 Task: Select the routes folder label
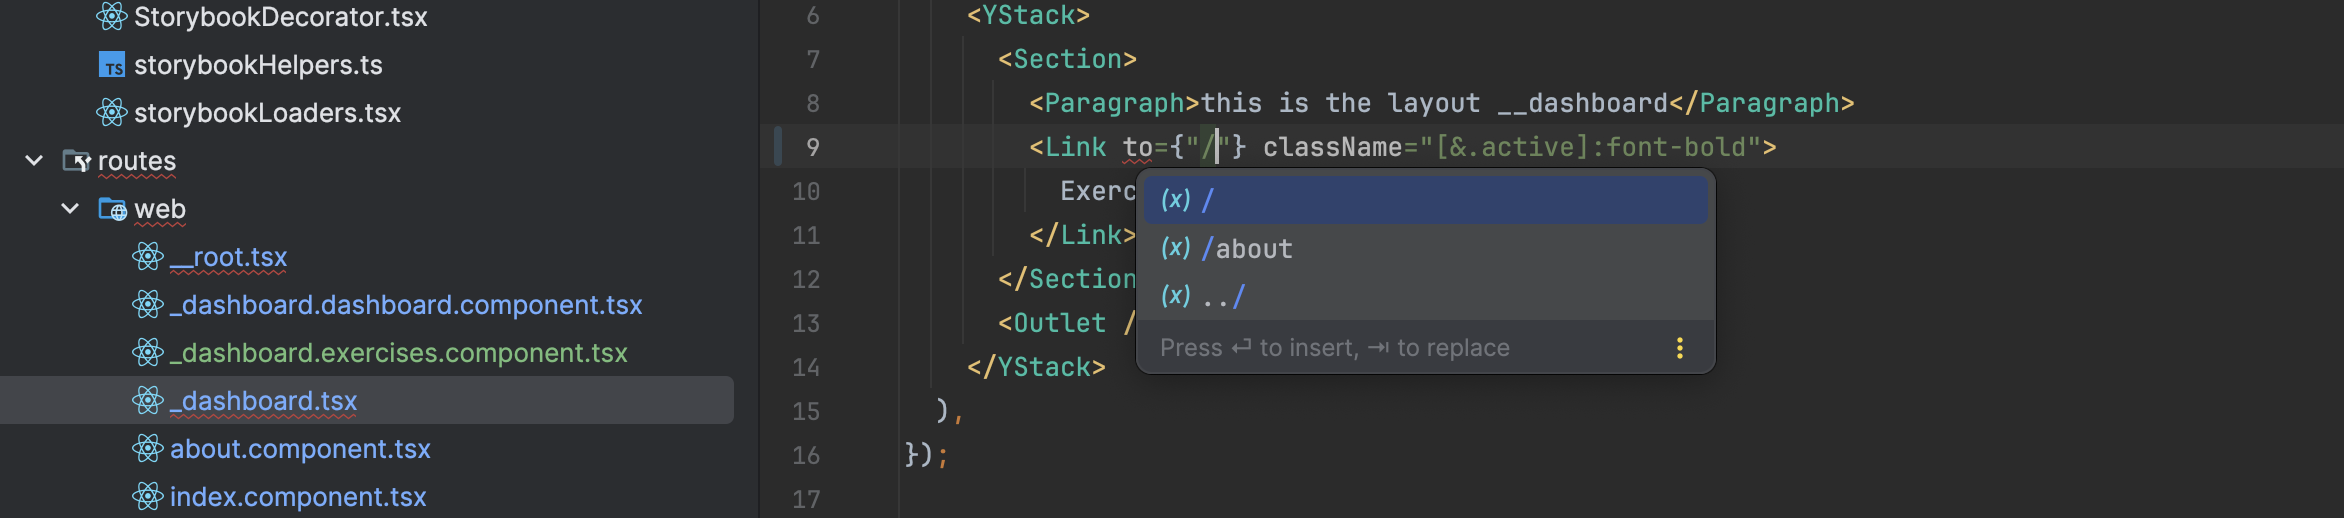(137, 161)
